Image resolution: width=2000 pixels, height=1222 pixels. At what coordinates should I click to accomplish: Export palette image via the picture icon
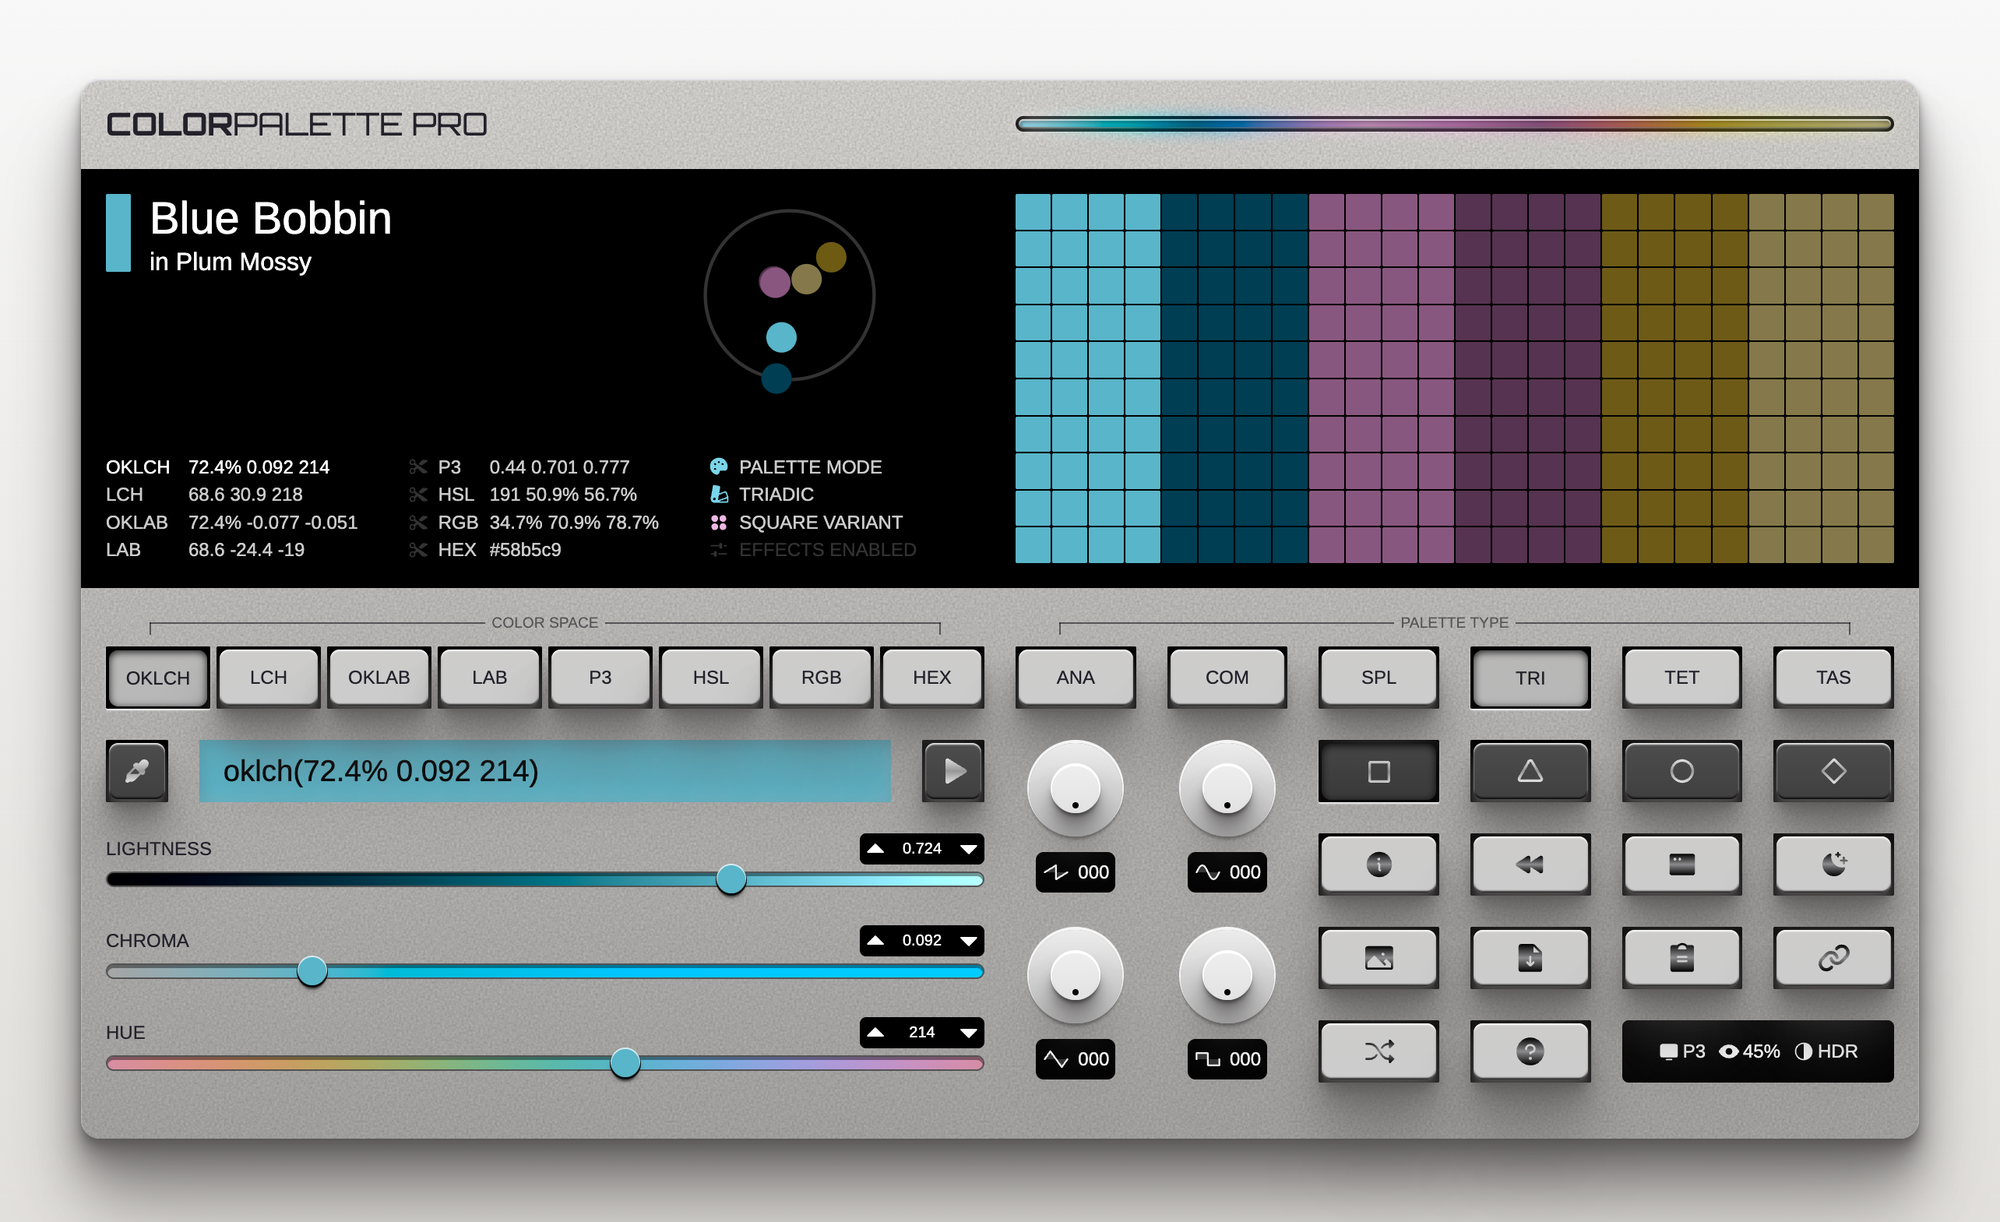[x=1378, y=958]
